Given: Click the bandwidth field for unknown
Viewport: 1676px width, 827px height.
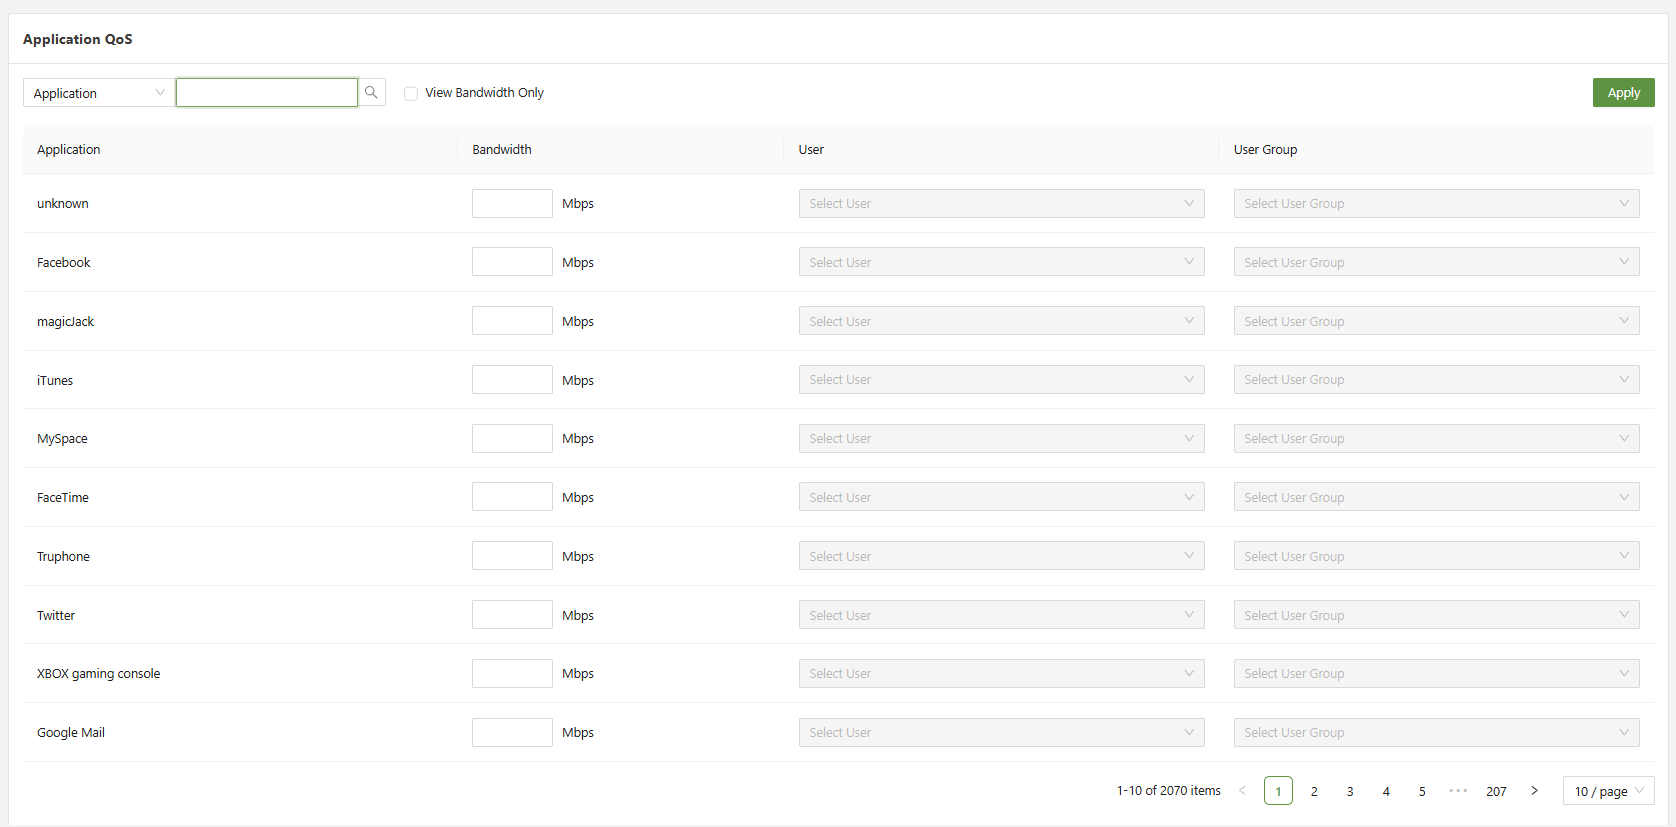Looking at the screenshot, I should coord(512,204).
